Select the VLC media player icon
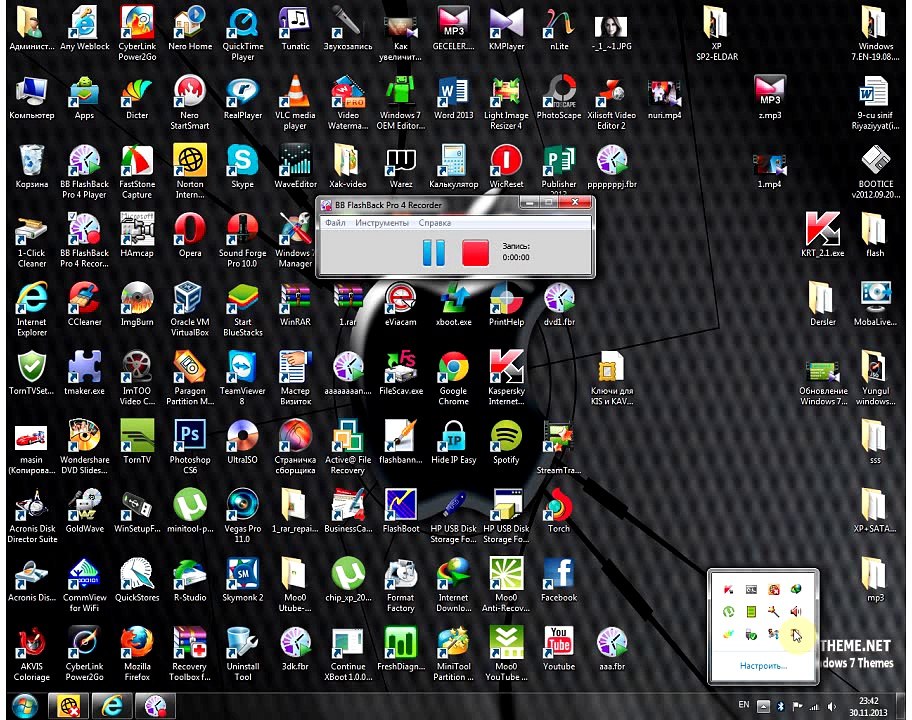912x720 pixels. 295,103
